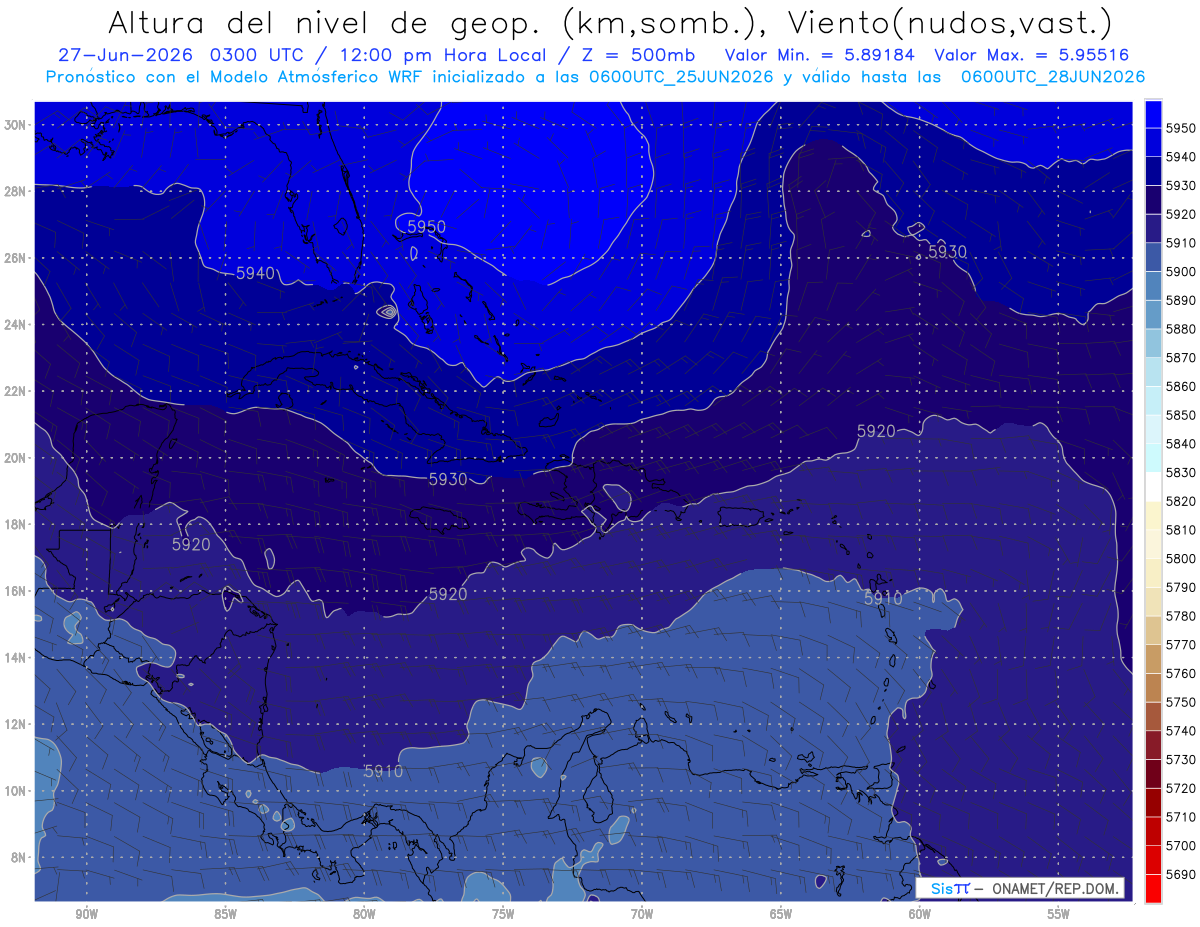Click the 10N latitude axis label
This screenshot has height=927, width=1200.
click(x=16, y=791)
